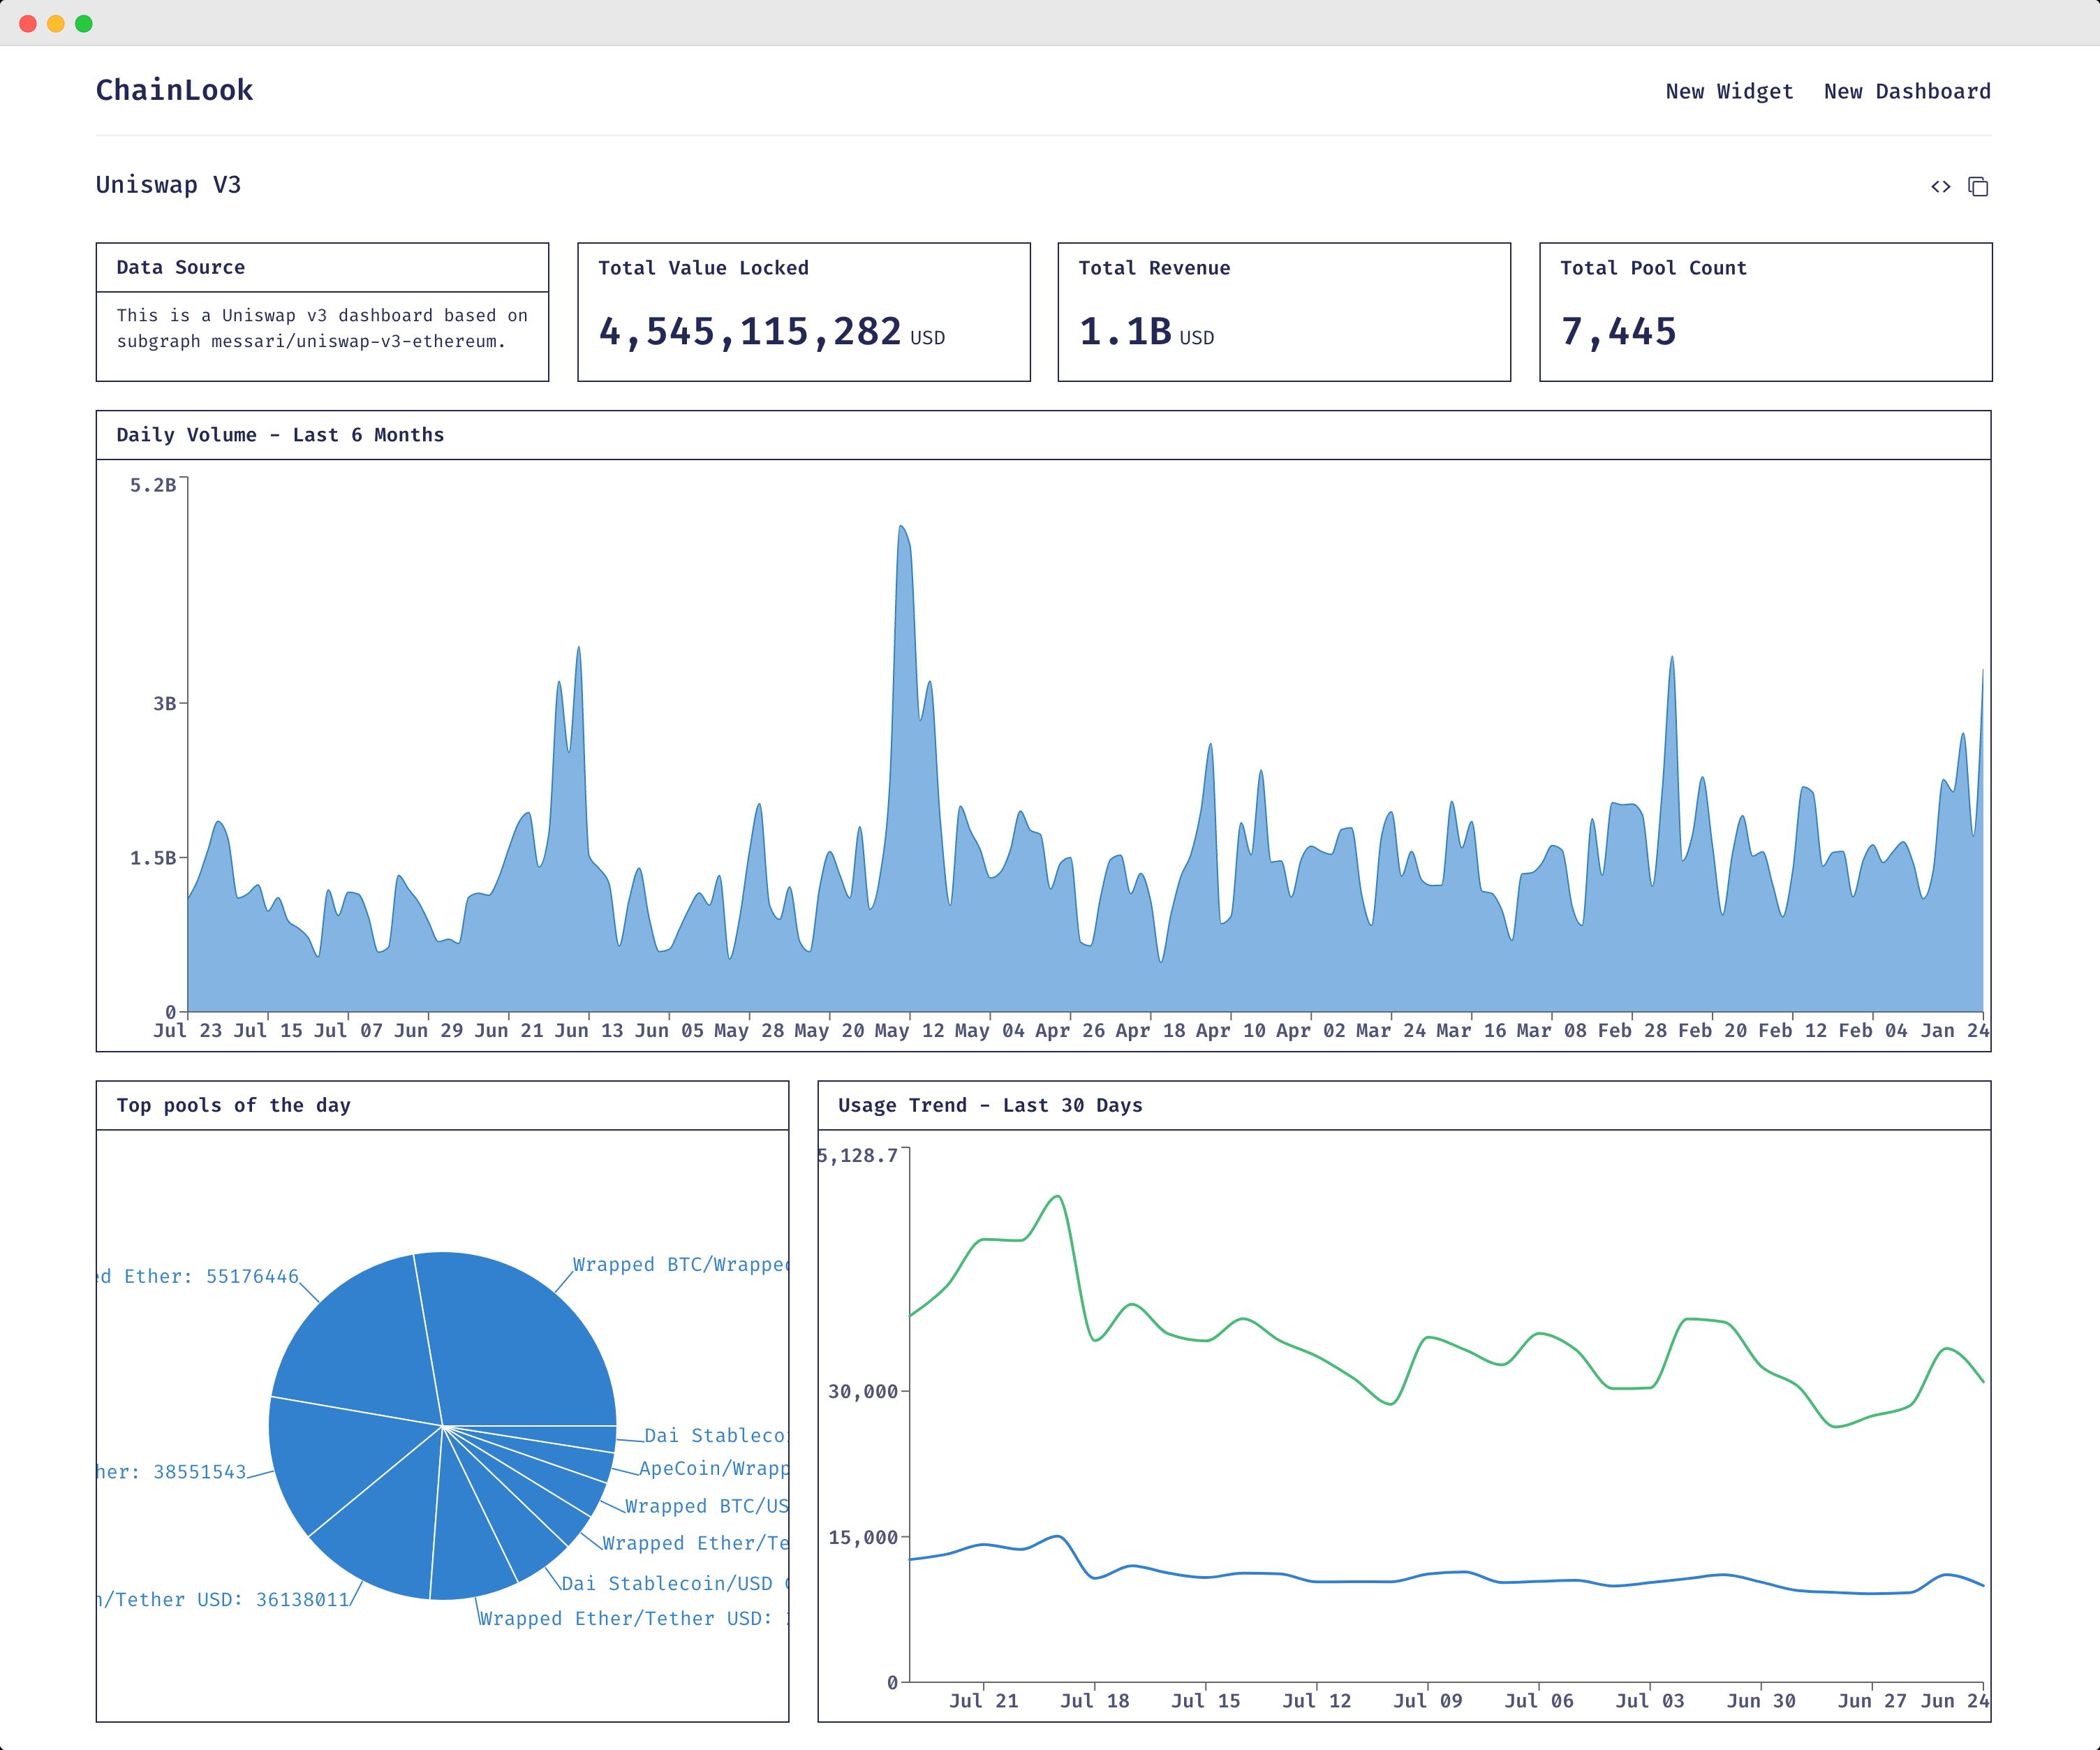This screenshot has width=2100, height=1750.
Task: Click the copy dashboard icon
Action: [x=1978, y=187]
